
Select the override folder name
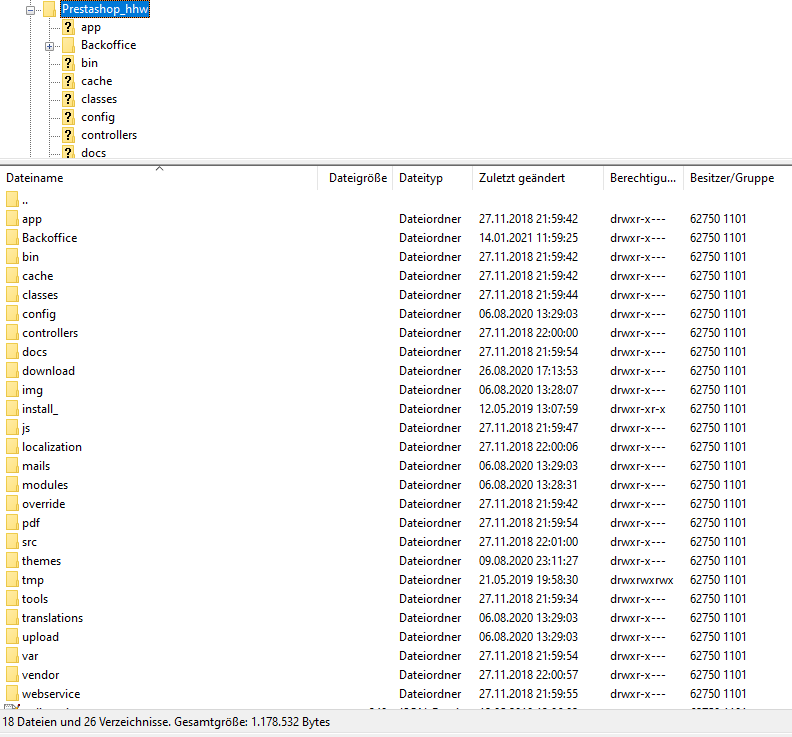click(43, 504)
